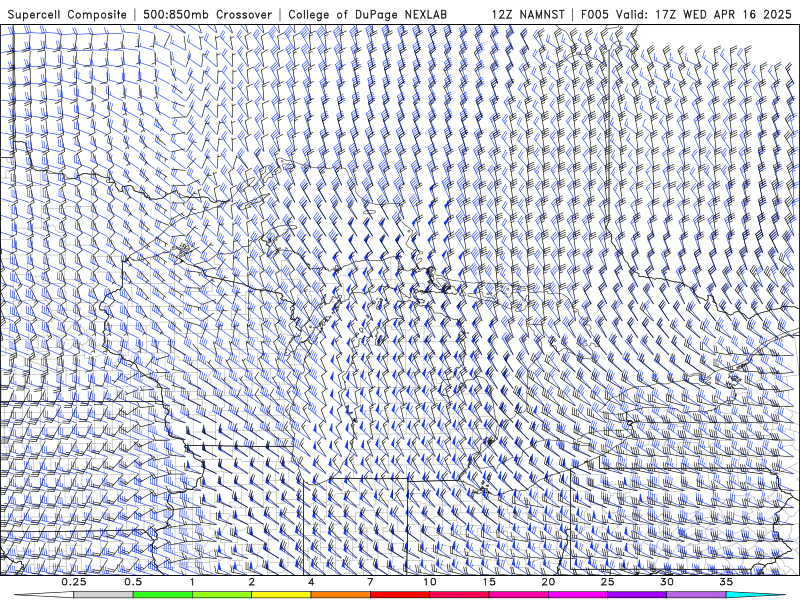Click the crimson 10–15 legend color segment

[459, 595]
